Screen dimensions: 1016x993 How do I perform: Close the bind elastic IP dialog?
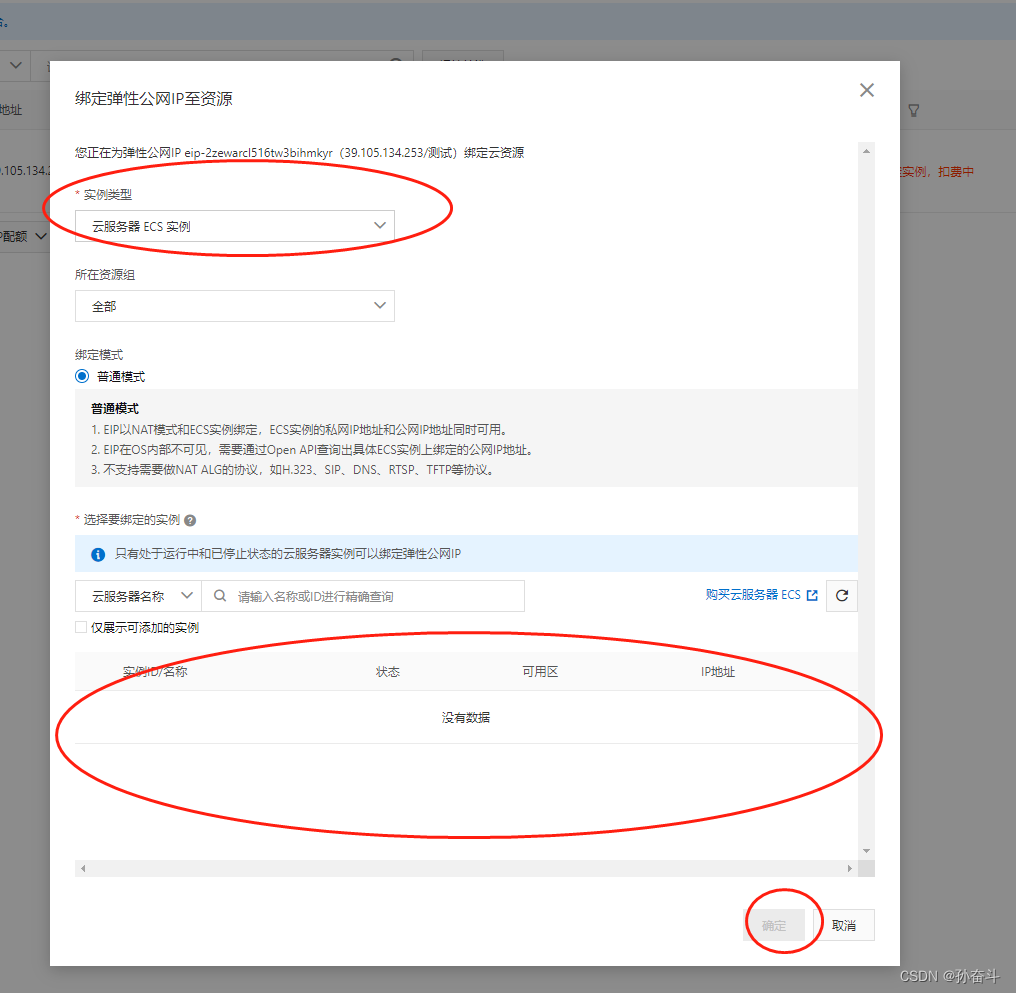pyautogui.click(x=866, y=90)
